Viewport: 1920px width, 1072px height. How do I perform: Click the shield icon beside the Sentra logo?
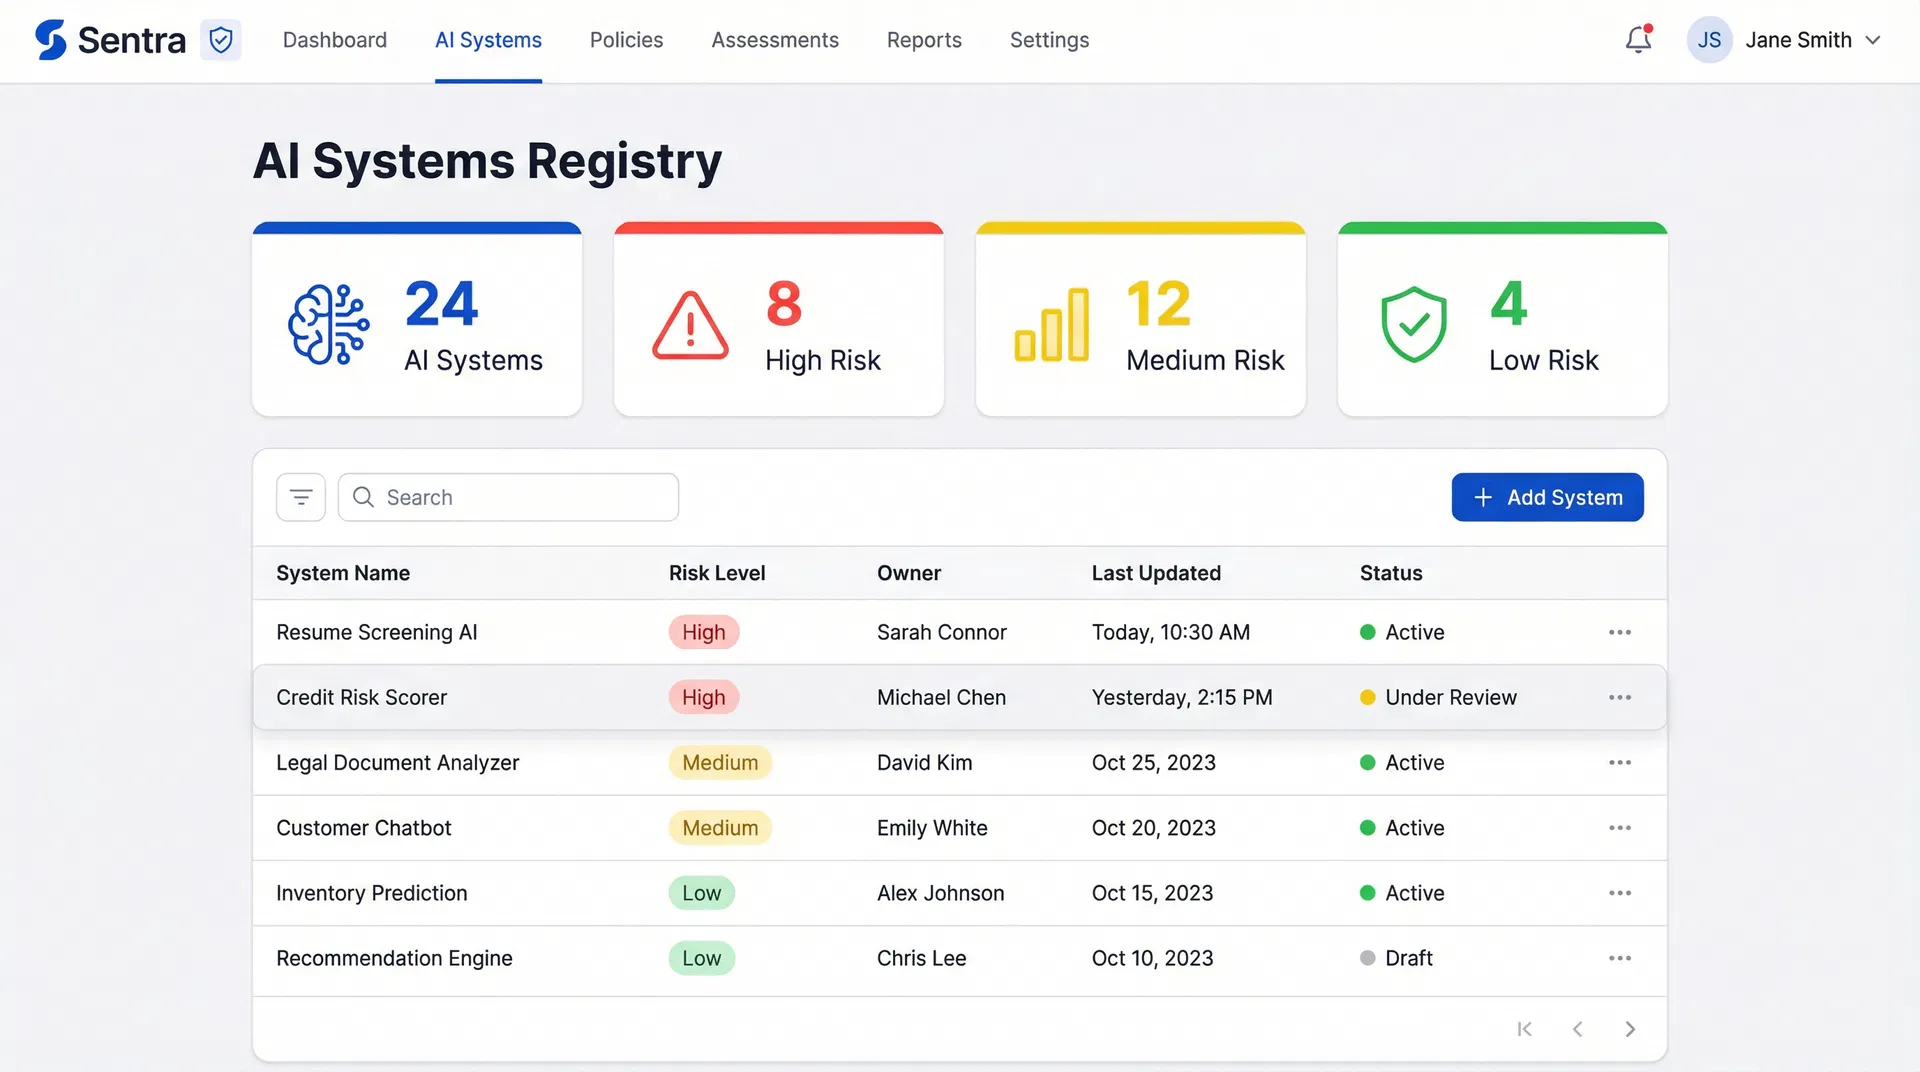click(x=221, y=40)
